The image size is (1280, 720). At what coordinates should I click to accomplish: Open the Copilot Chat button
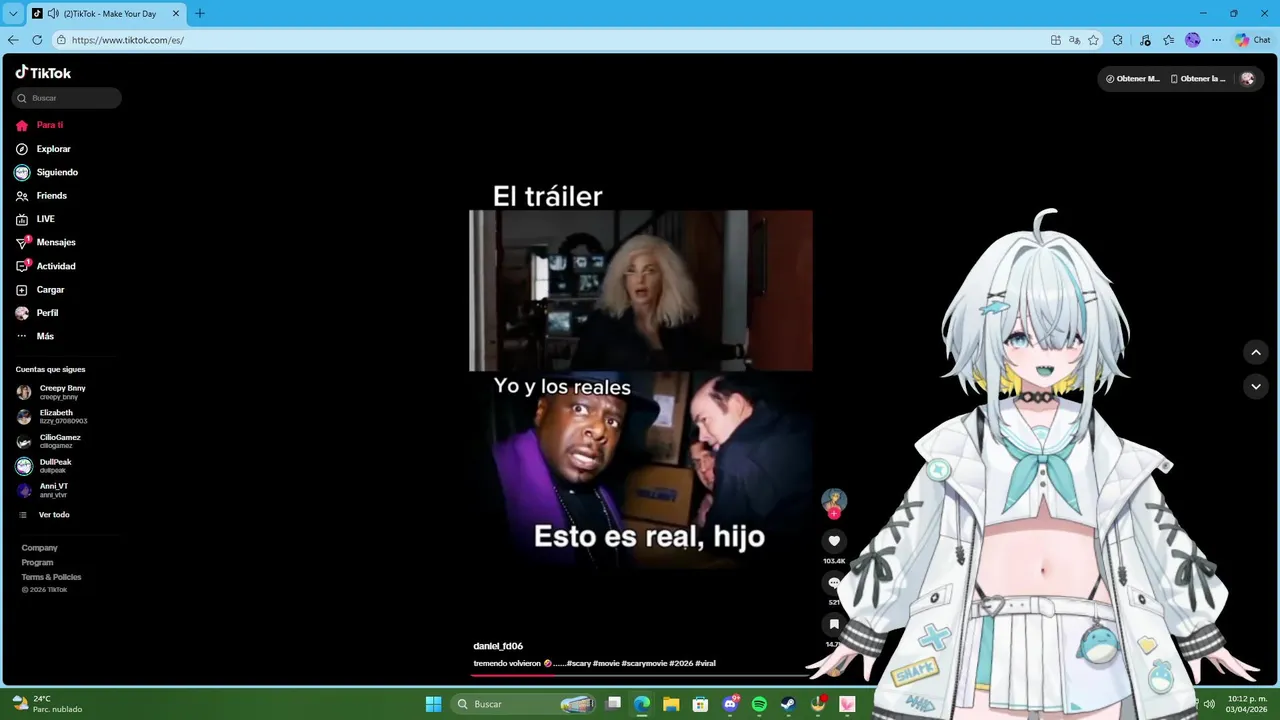1253,40
